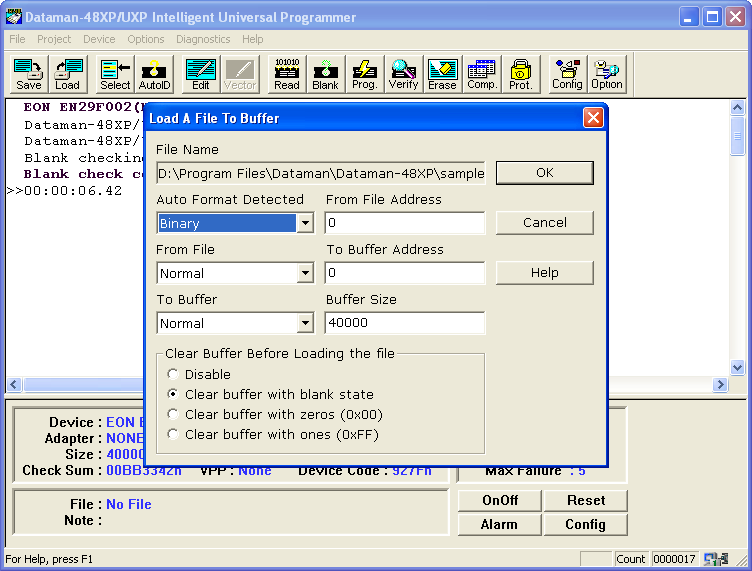The width and height of the screenshot is (752, 571).
Task: Choose Clear buffer with ones (0xFF)
Action: [x=173, y=434]
